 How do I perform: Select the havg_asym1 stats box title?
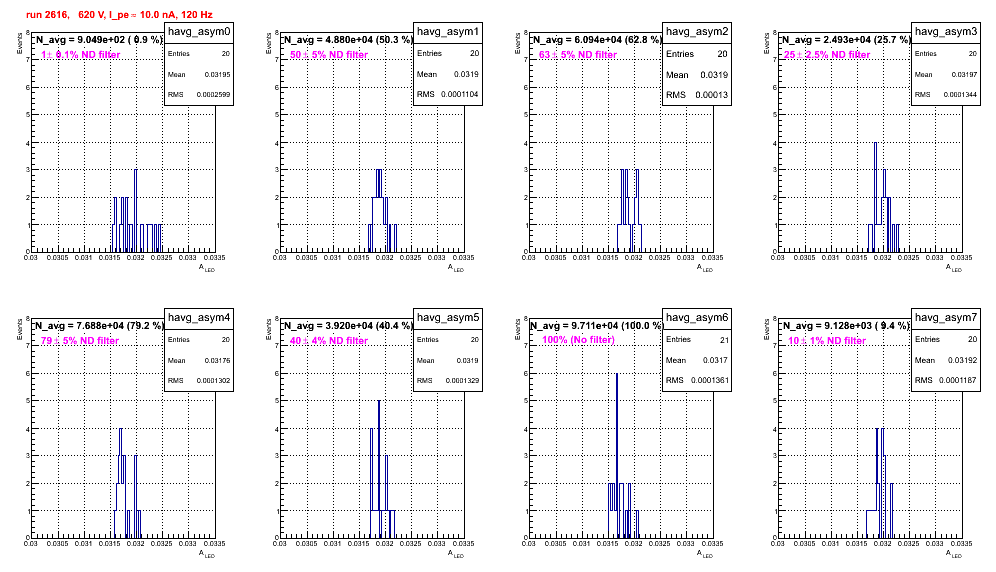click(448, 32)
